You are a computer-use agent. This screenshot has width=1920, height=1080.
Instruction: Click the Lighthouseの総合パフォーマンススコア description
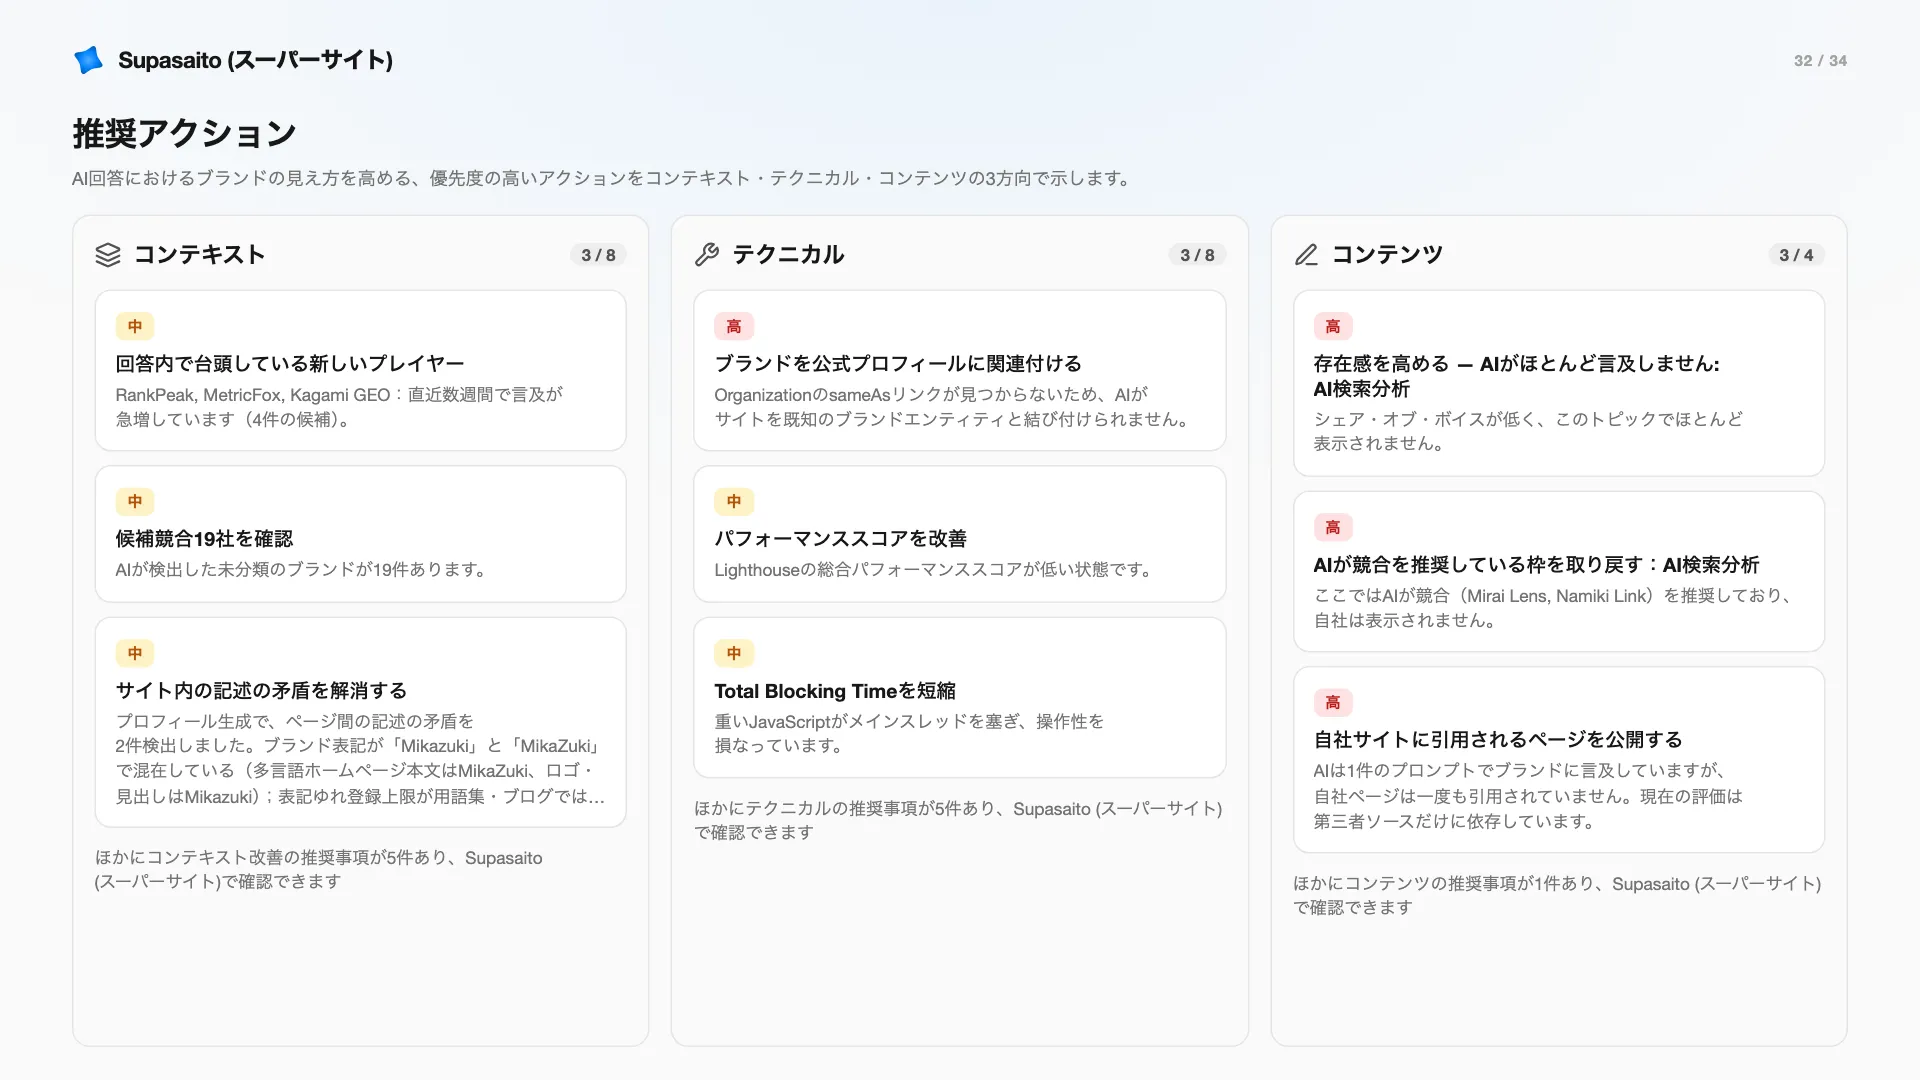click(x=936, y=569)
